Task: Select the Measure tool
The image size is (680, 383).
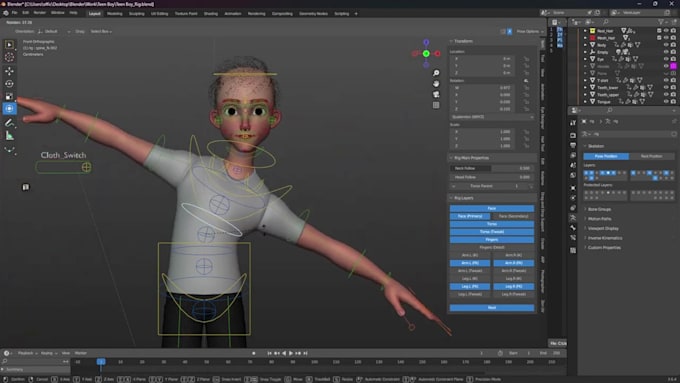Action: (9, 136)
